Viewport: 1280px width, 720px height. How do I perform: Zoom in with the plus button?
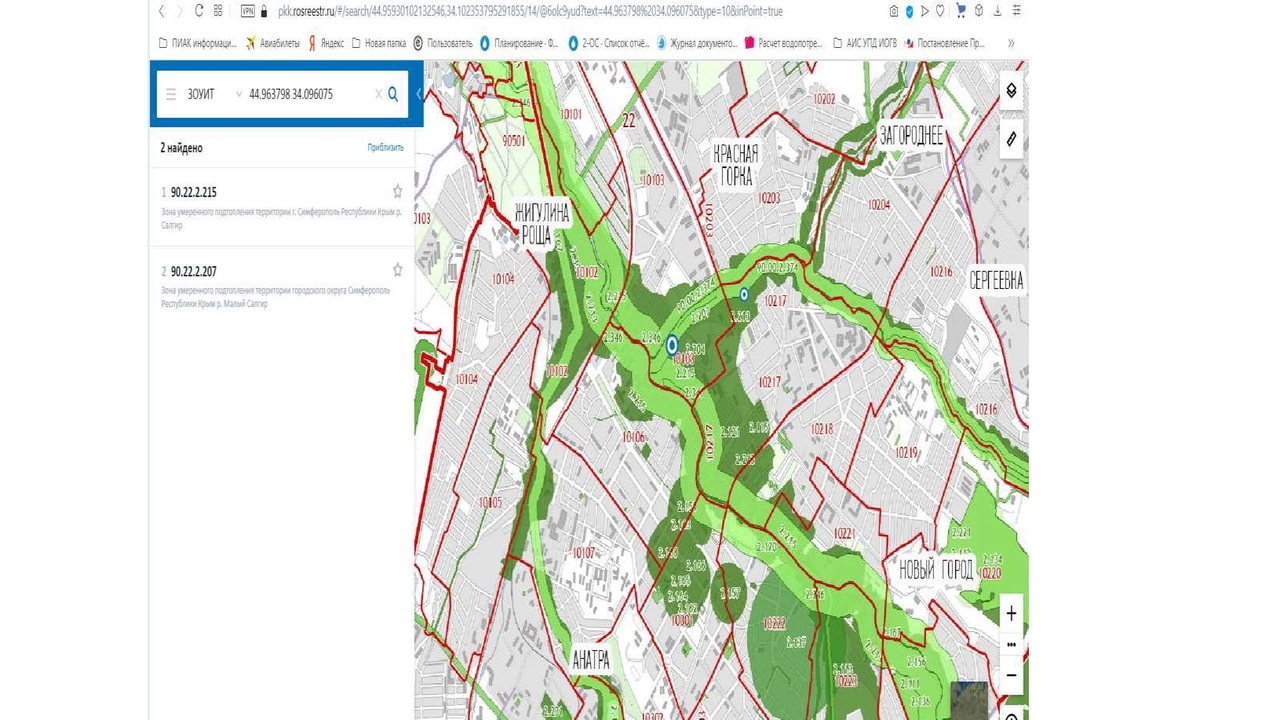pos(1011,613)
